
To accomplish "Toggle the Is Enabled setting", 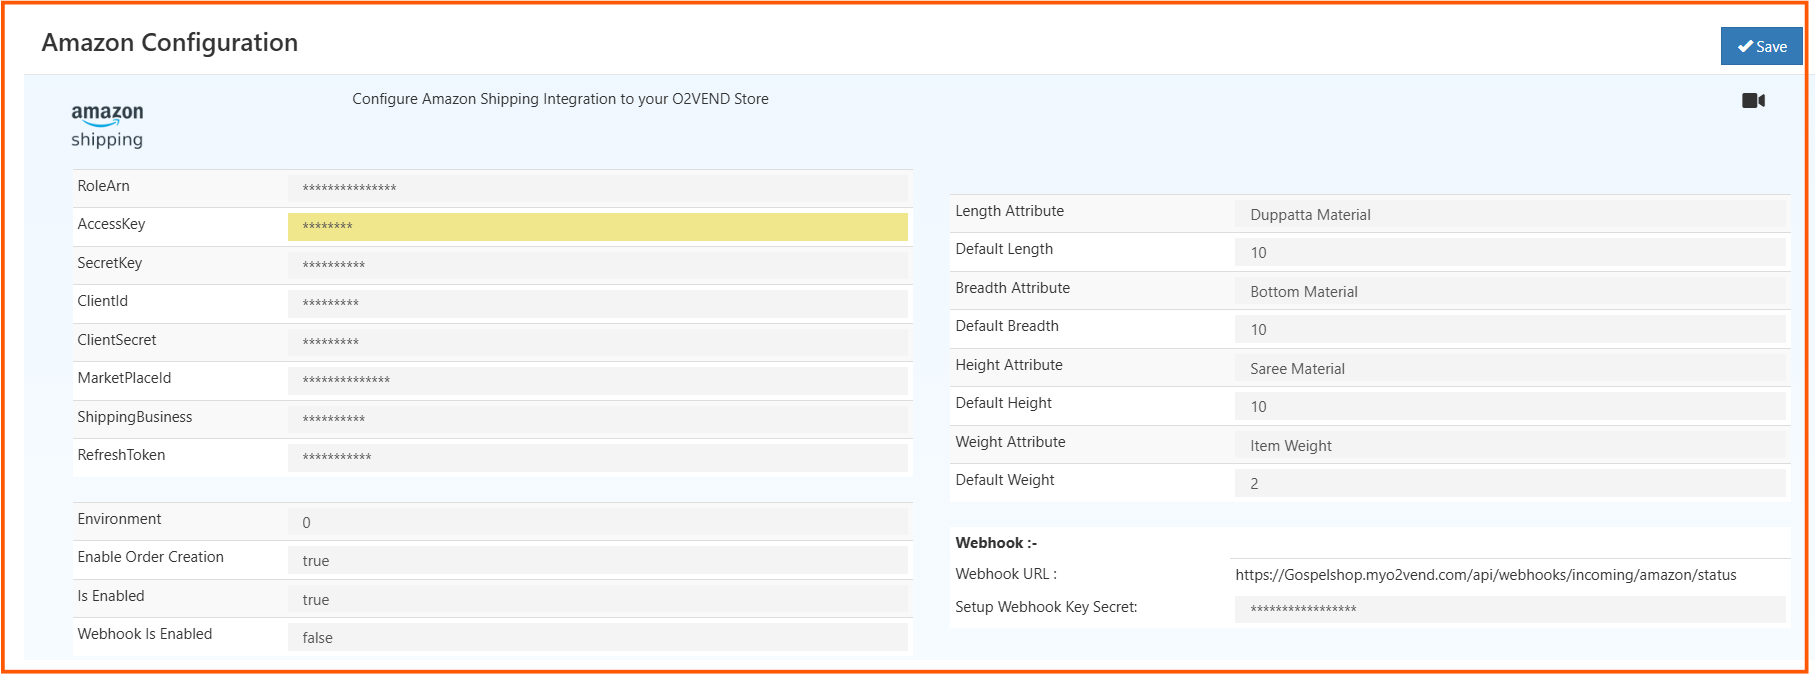I will (x=598, y=598).
